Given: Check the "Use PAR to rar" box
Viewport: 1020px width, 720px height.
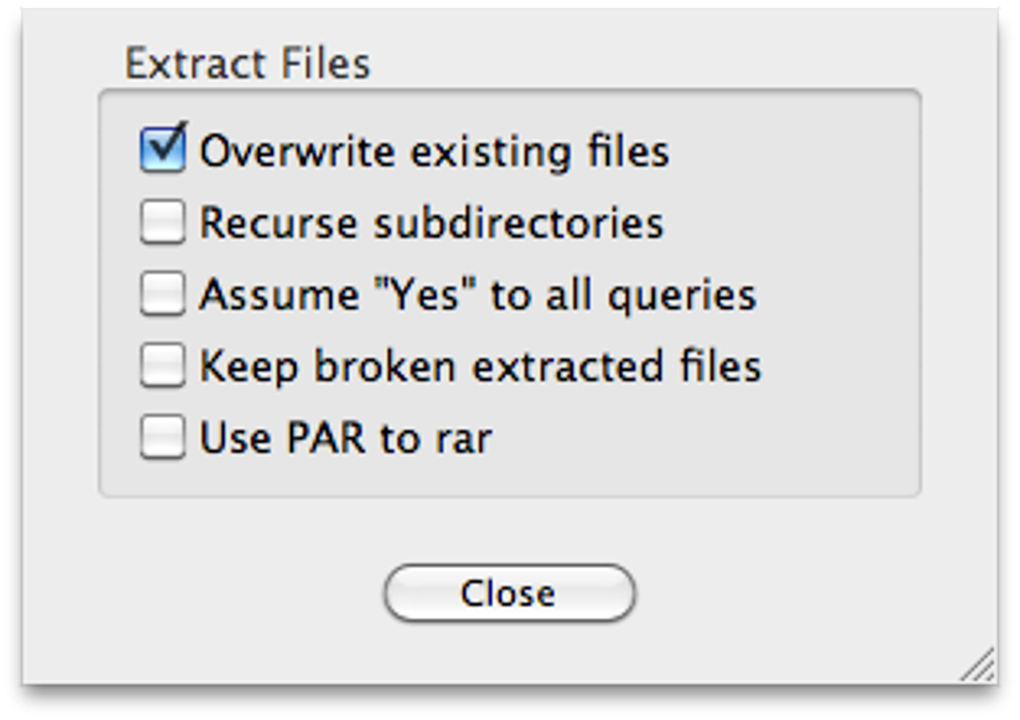Looking at the screenshot, I should coord(162,437).
